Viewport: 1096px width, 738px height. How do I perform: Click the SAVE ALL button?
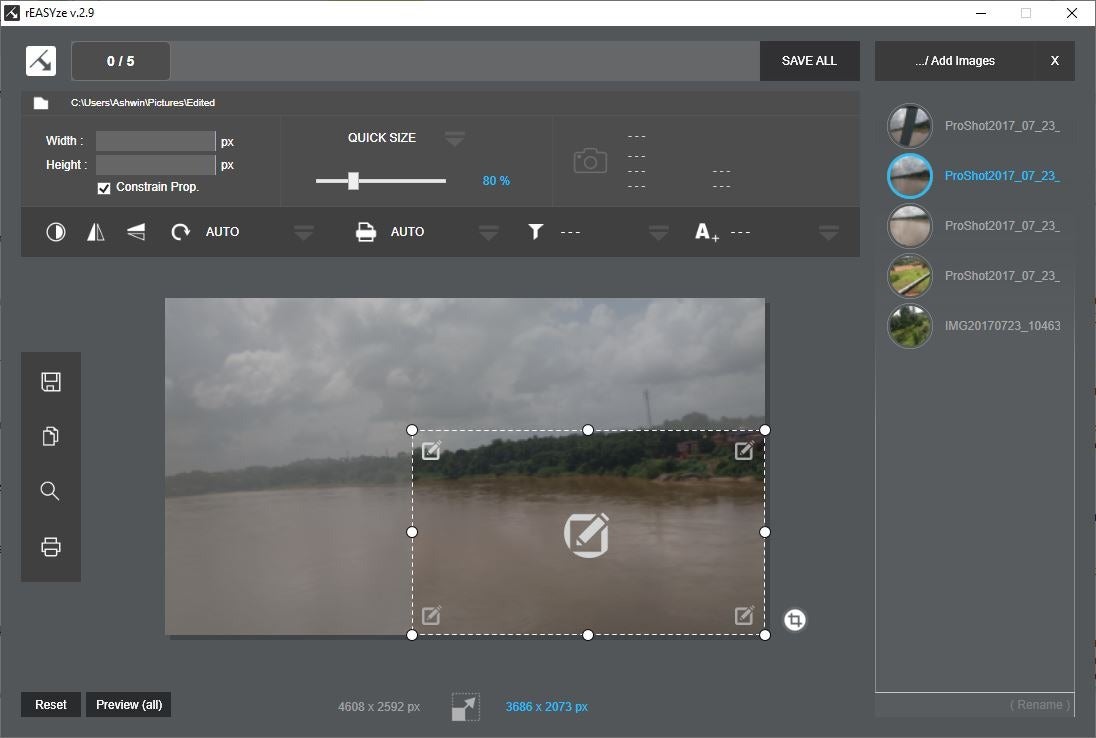coord(809,61)
